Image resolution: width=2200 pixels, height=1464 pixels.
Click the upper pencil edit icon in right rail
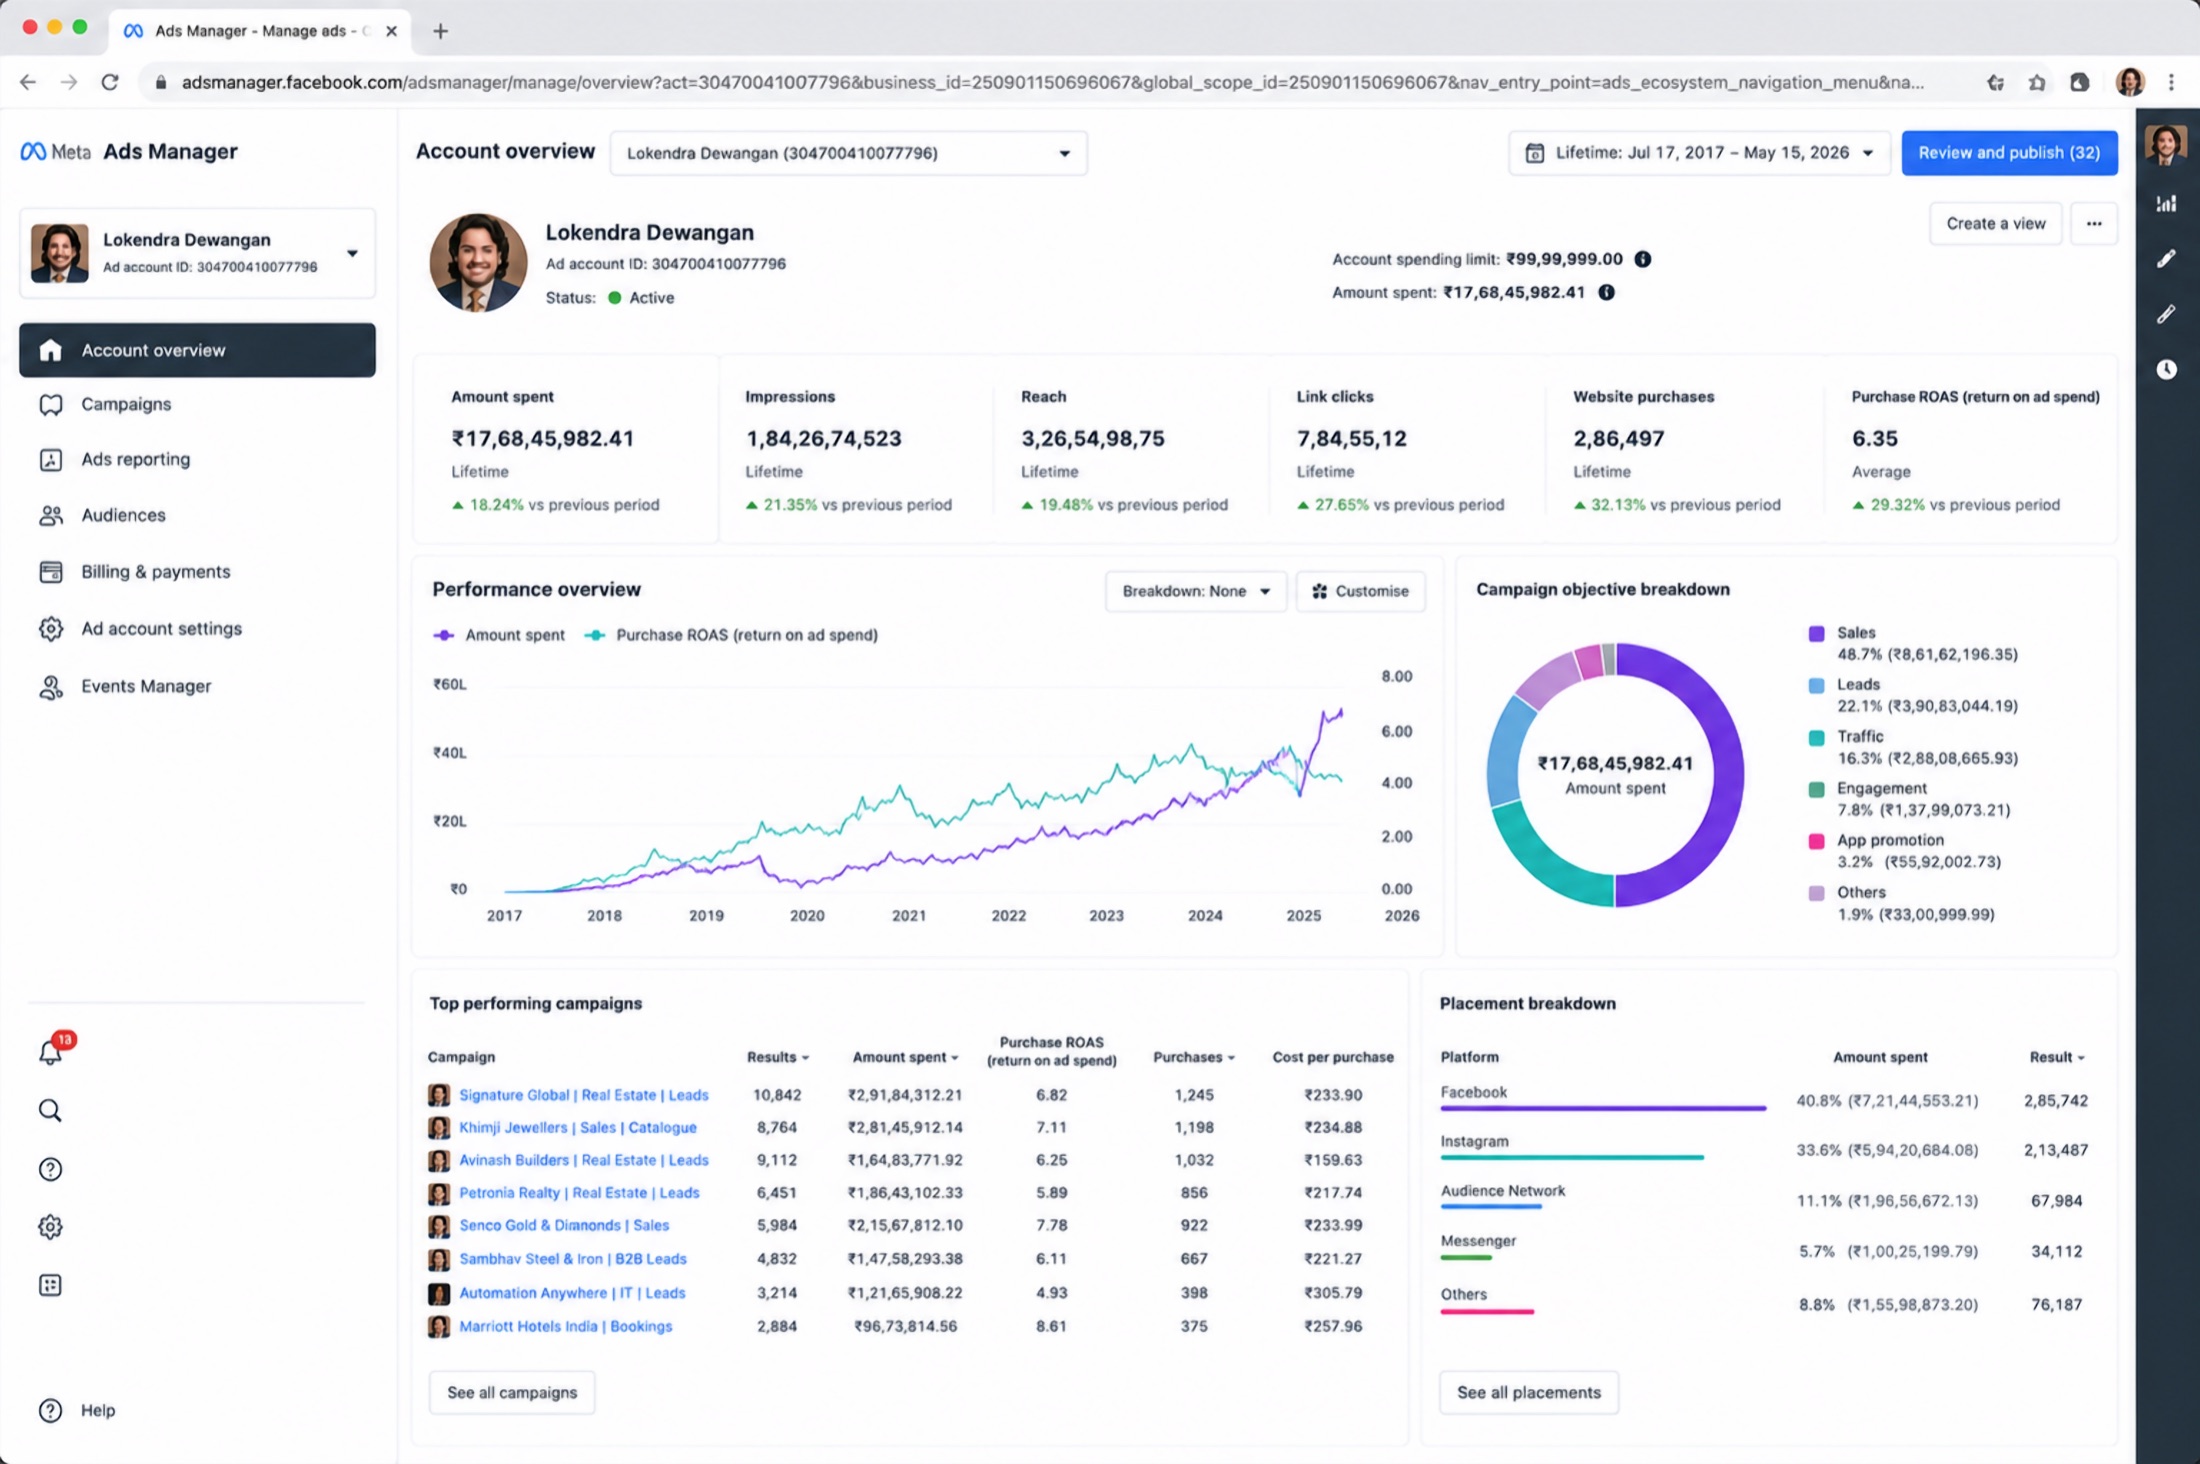[2166, 259]
